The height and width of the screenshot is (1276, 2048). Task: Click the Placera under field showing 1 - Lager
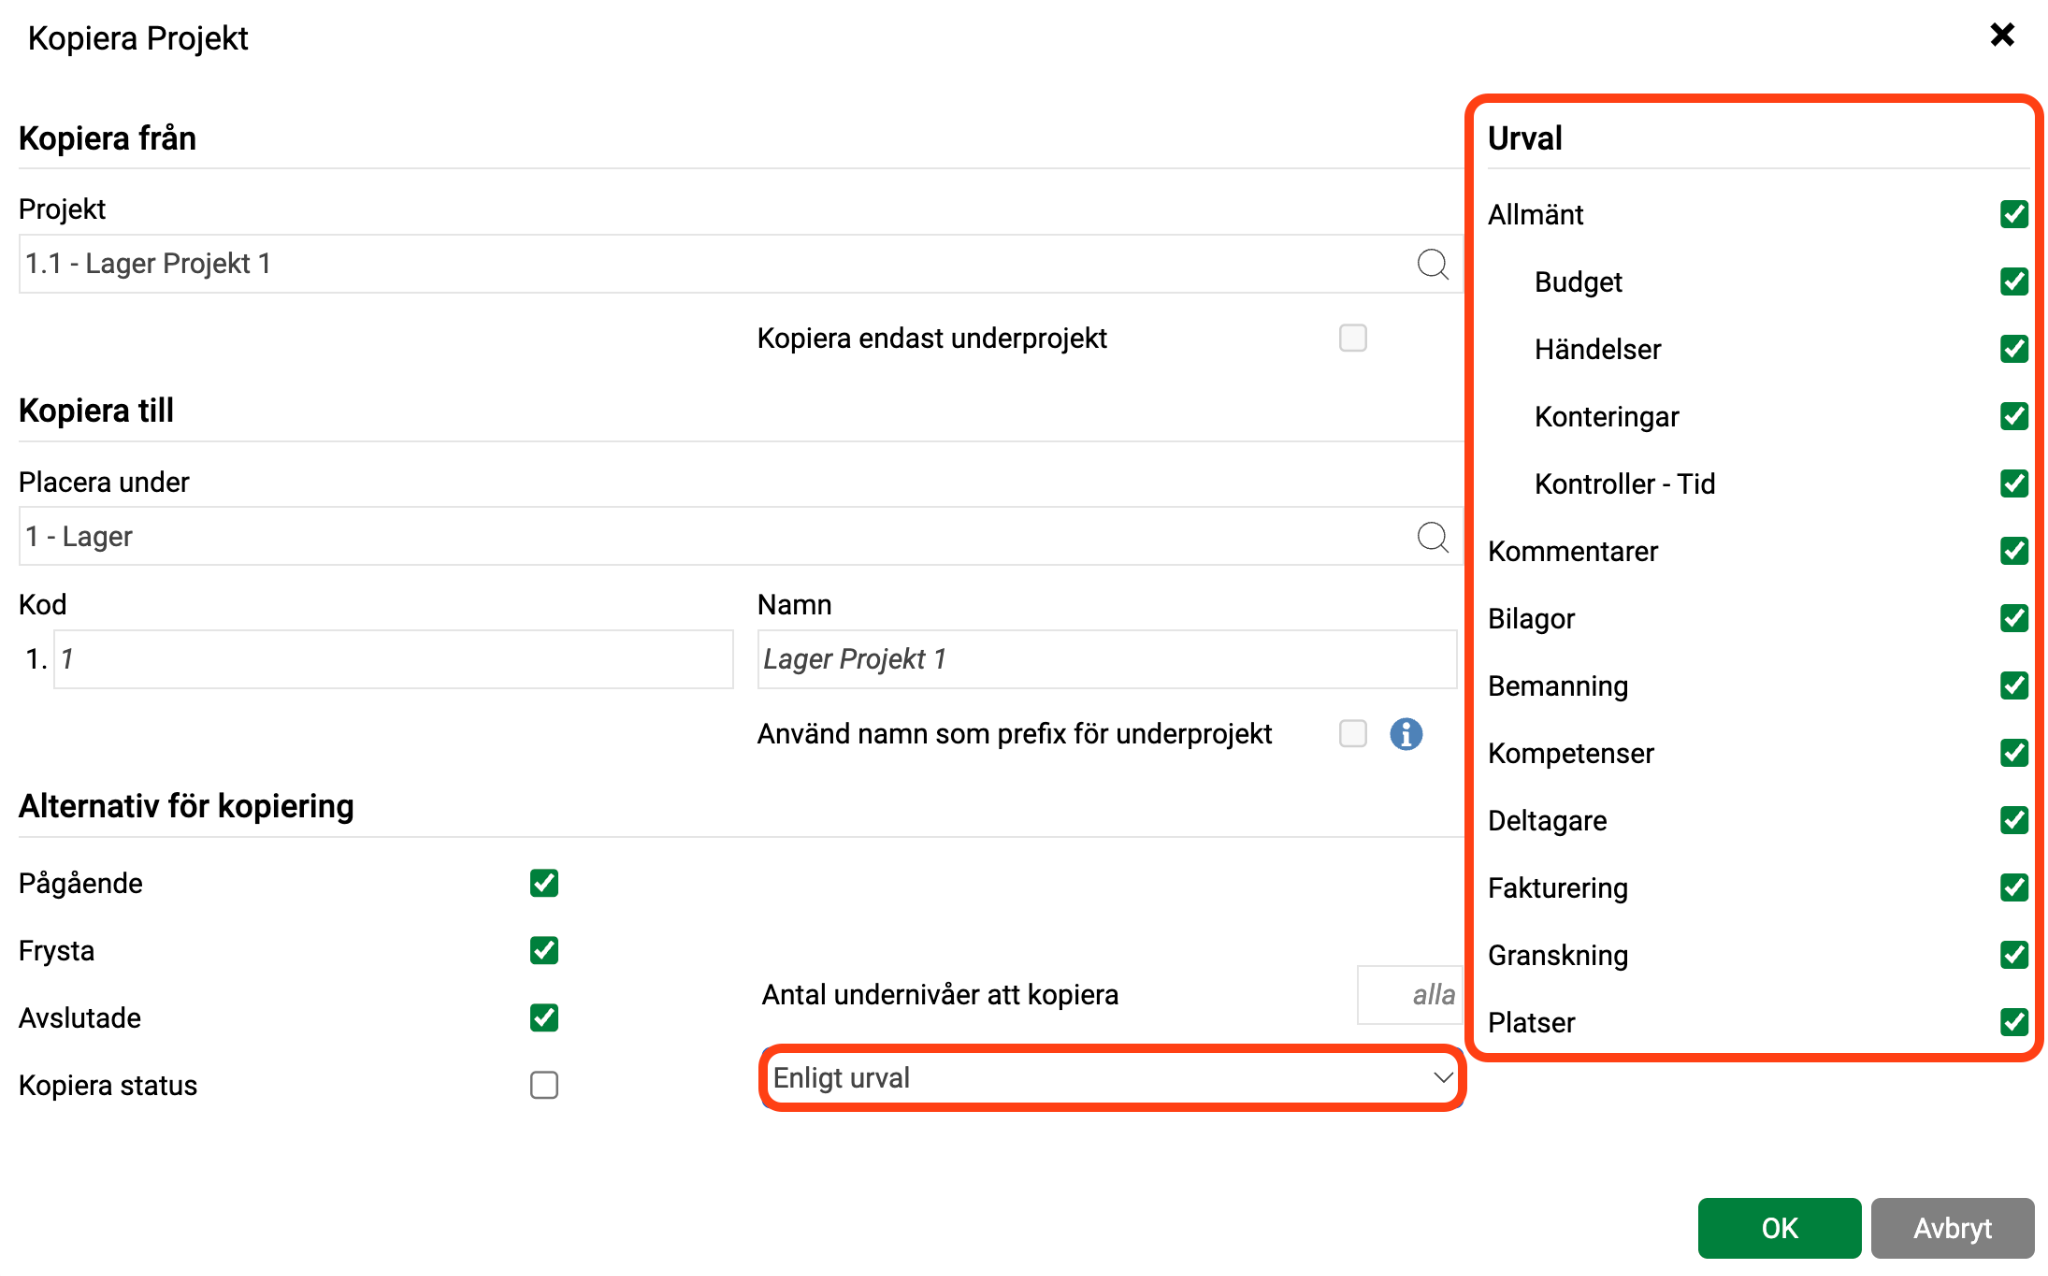pyautogui.click(x=740, y=537)
